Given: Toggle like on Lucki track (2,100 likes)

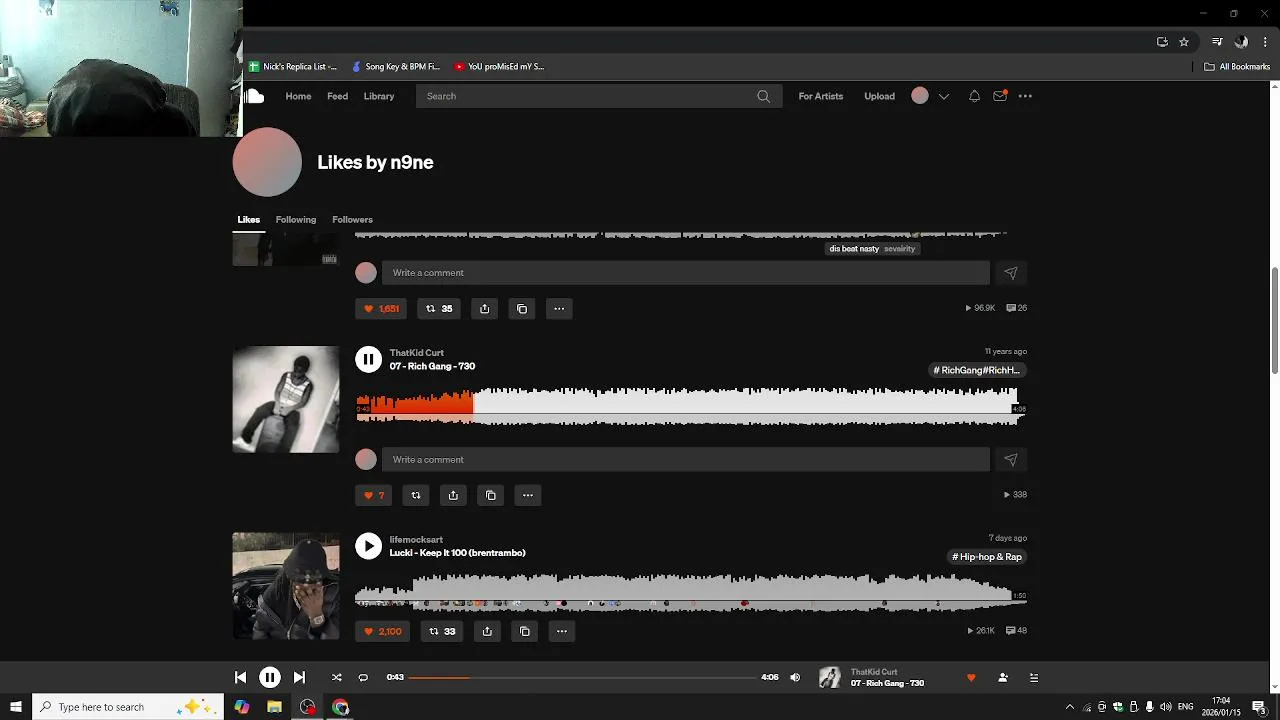Looking at the screenshot, I should point(382,631).
